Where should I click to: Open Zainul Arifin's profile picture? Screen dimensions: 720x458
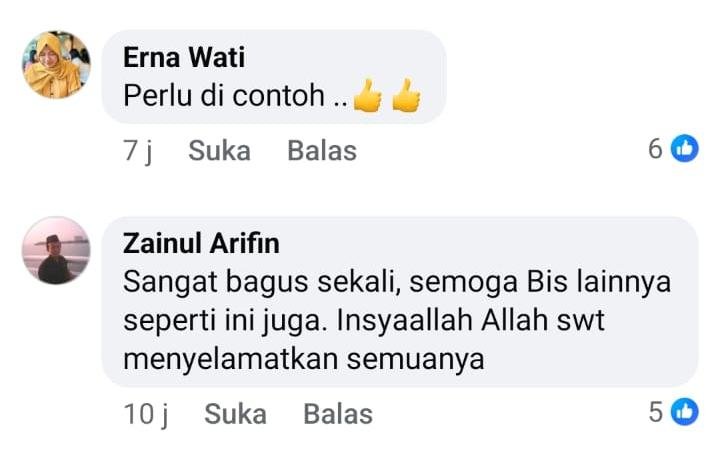click(56, 250)
